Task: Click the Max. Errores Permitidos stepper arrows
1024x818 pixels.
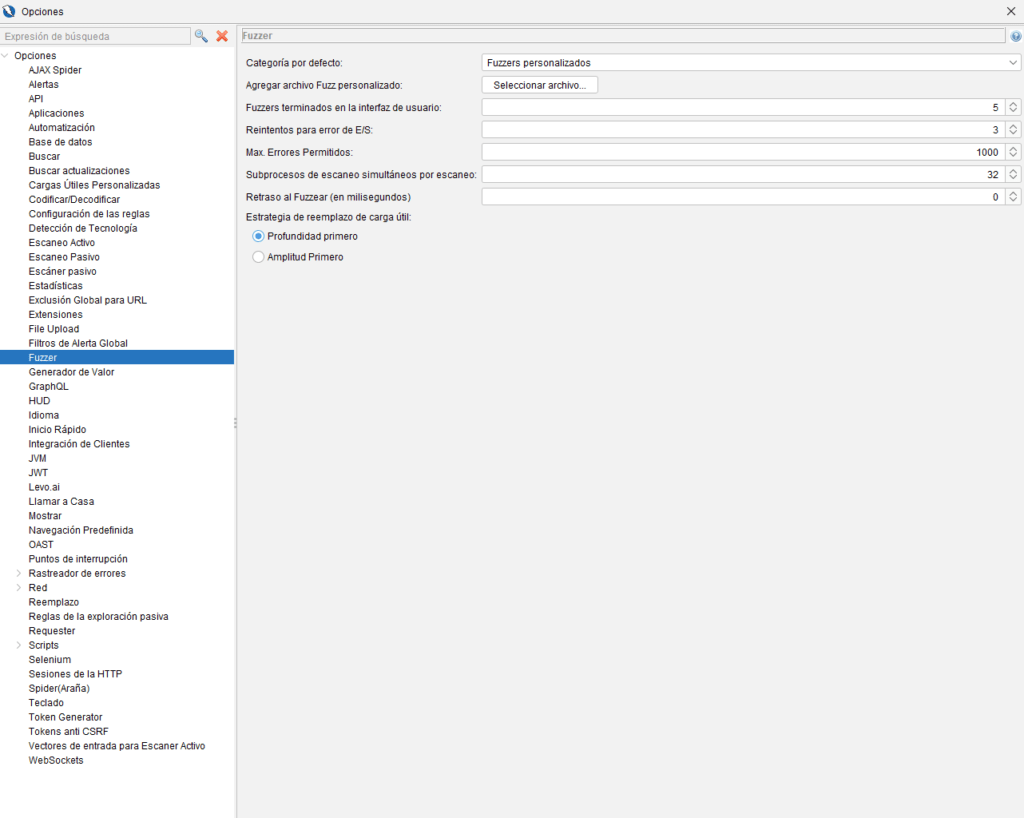Action: (x=1013, y=152)
